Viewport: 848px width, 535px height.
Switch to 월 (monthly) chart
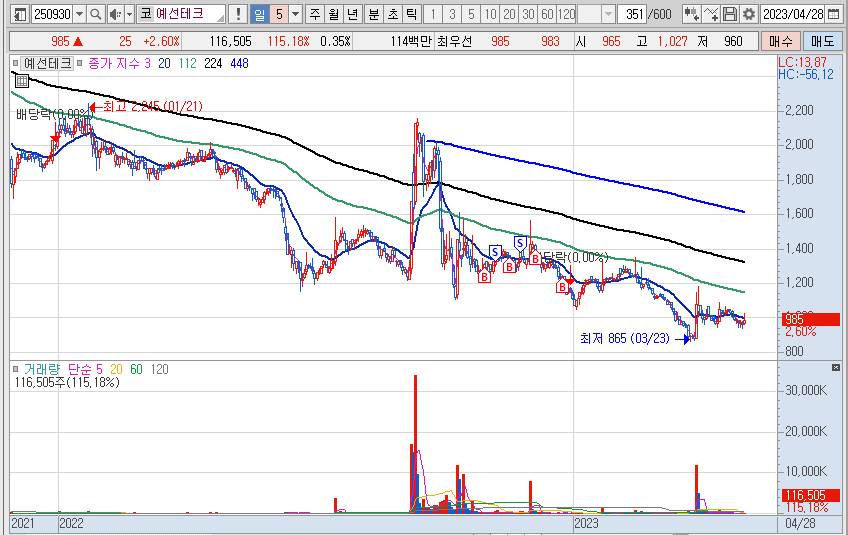point(334,14)
